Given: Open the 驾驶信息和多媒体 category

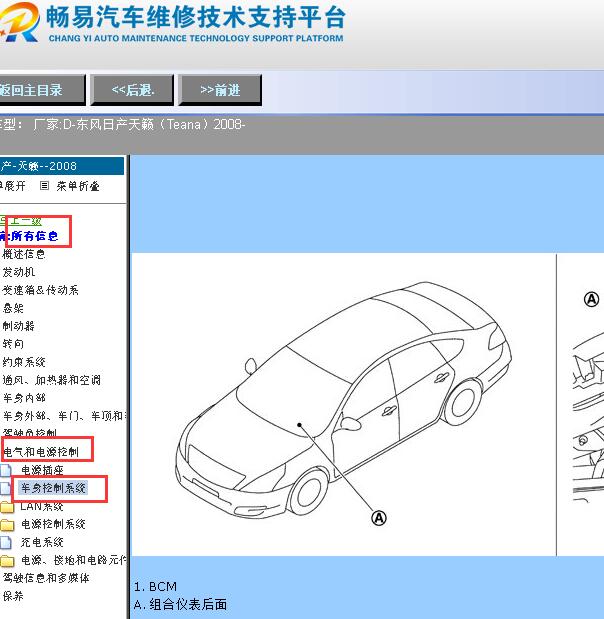Looking at the screenshot, I should coord(46,578).
